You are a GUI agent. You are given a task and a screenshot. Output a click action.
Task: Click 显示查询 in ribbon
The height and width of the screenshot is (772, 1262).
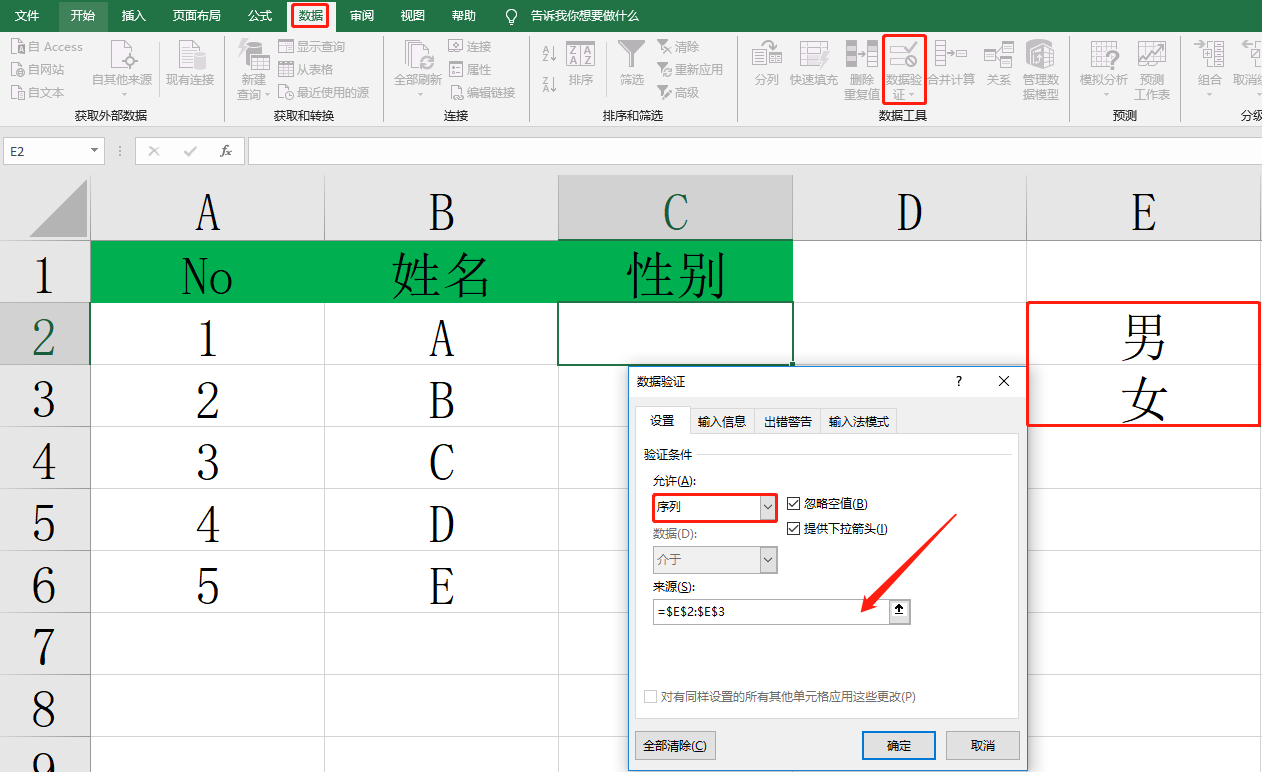311,47
